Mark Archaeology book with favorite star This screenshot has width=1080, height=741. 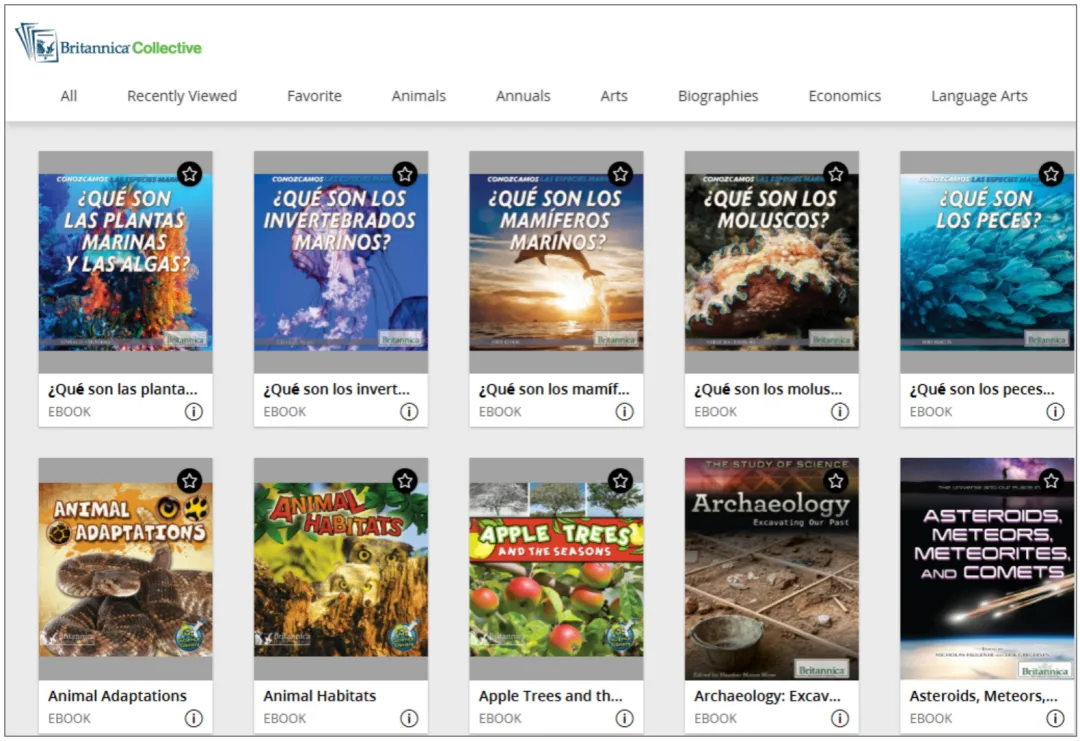pos(835,481)
